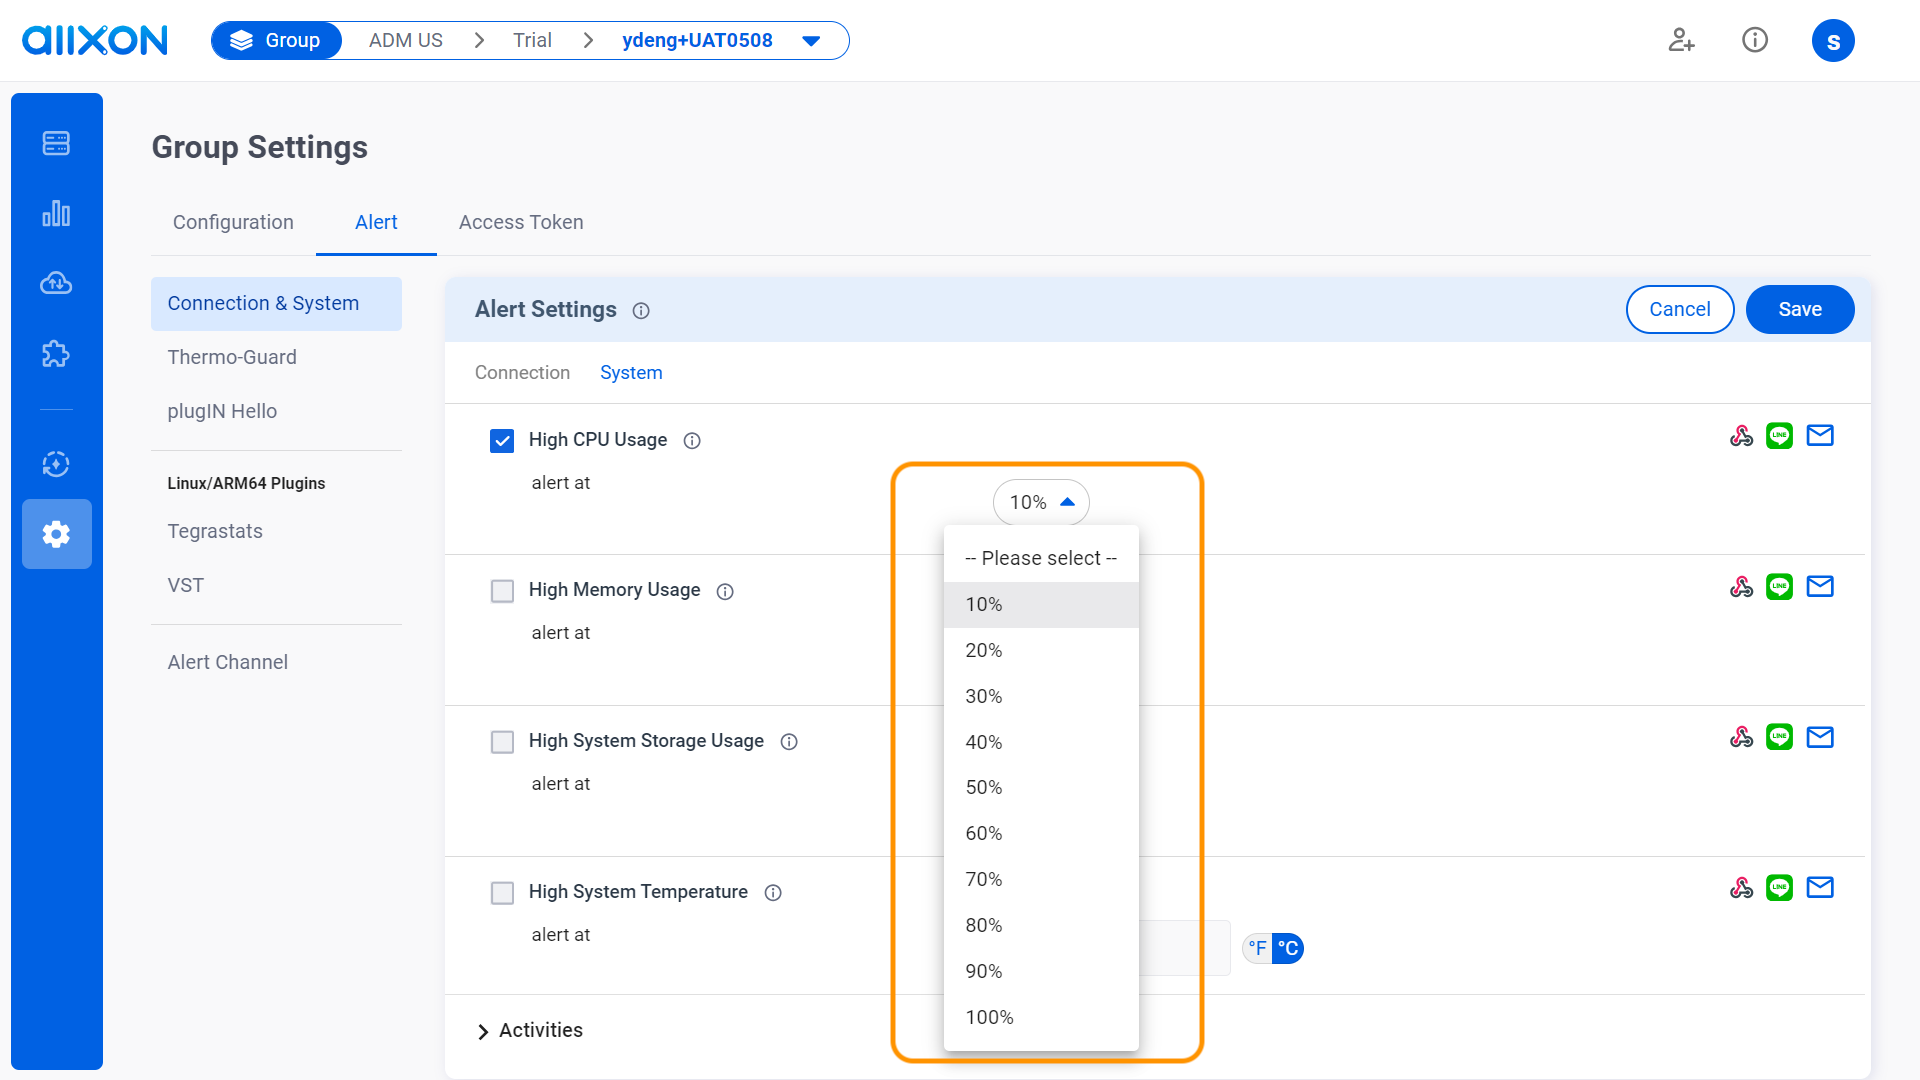Select the sync/update sidebar icon
The image size is (1920, 1080).
[x=56, y=464]
